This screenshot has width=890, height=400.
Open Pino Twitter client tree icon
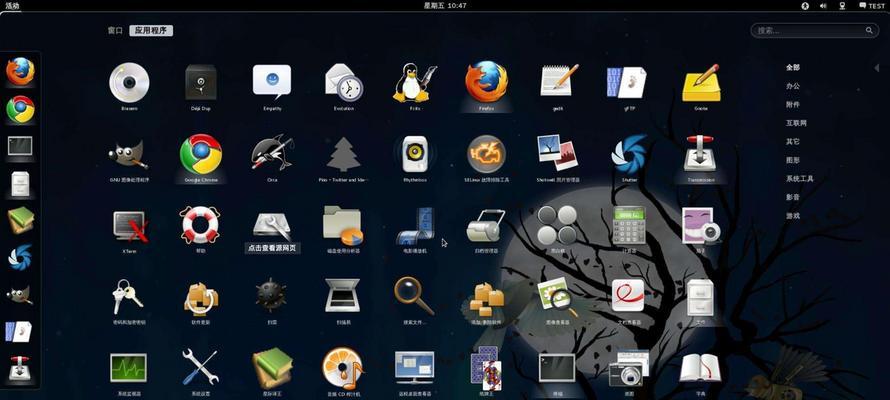[343, 154]
